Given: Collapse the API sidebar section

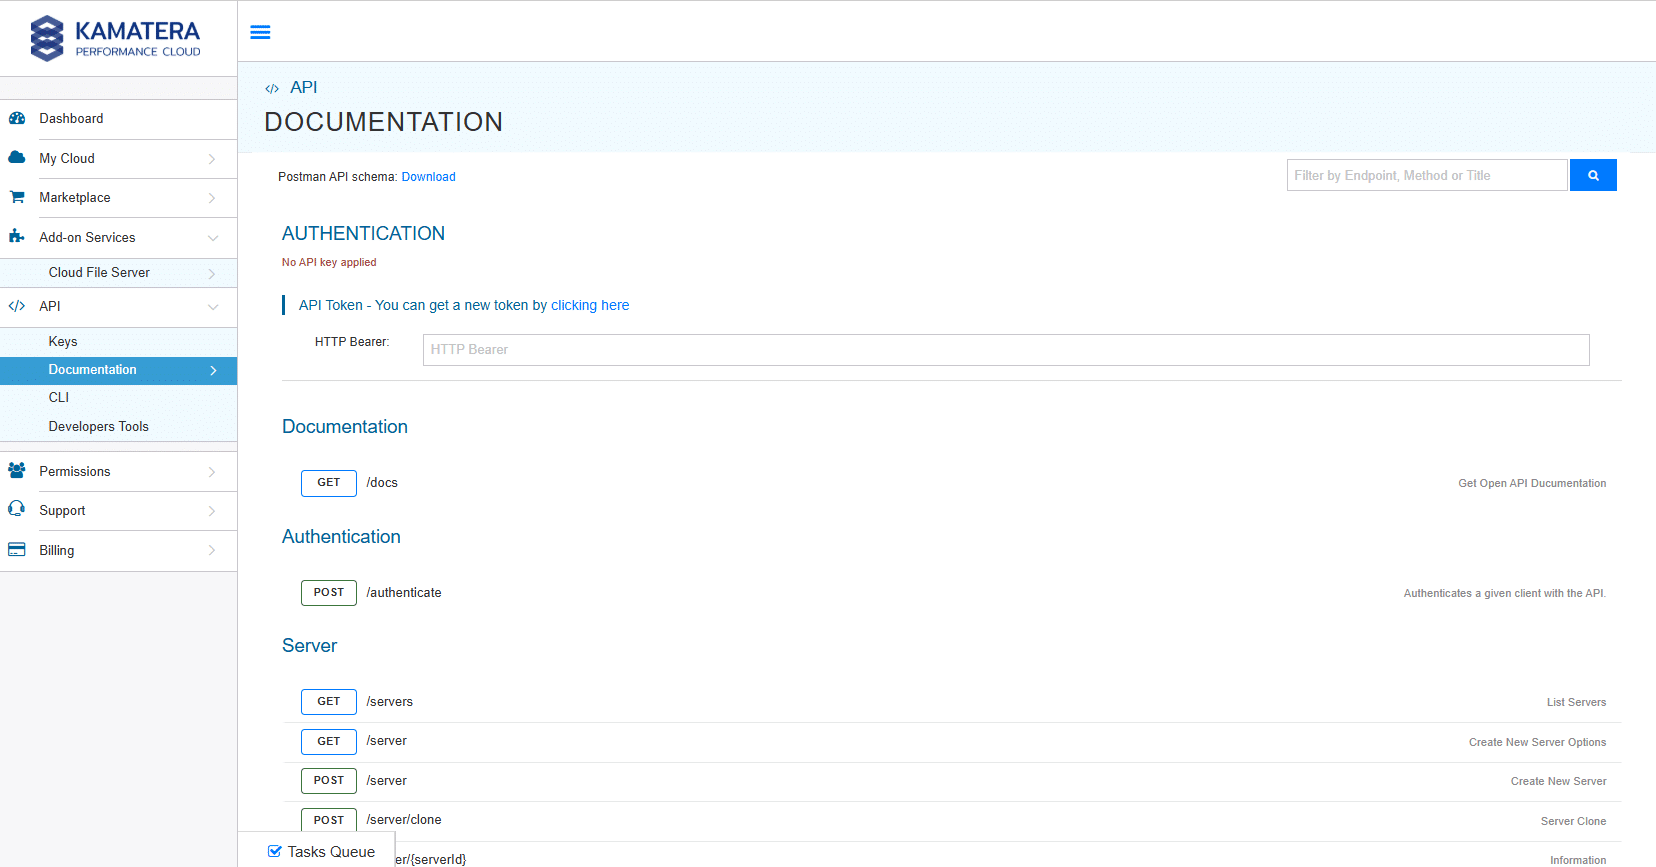Looking at the screenshot, I should tap(212, 307).
